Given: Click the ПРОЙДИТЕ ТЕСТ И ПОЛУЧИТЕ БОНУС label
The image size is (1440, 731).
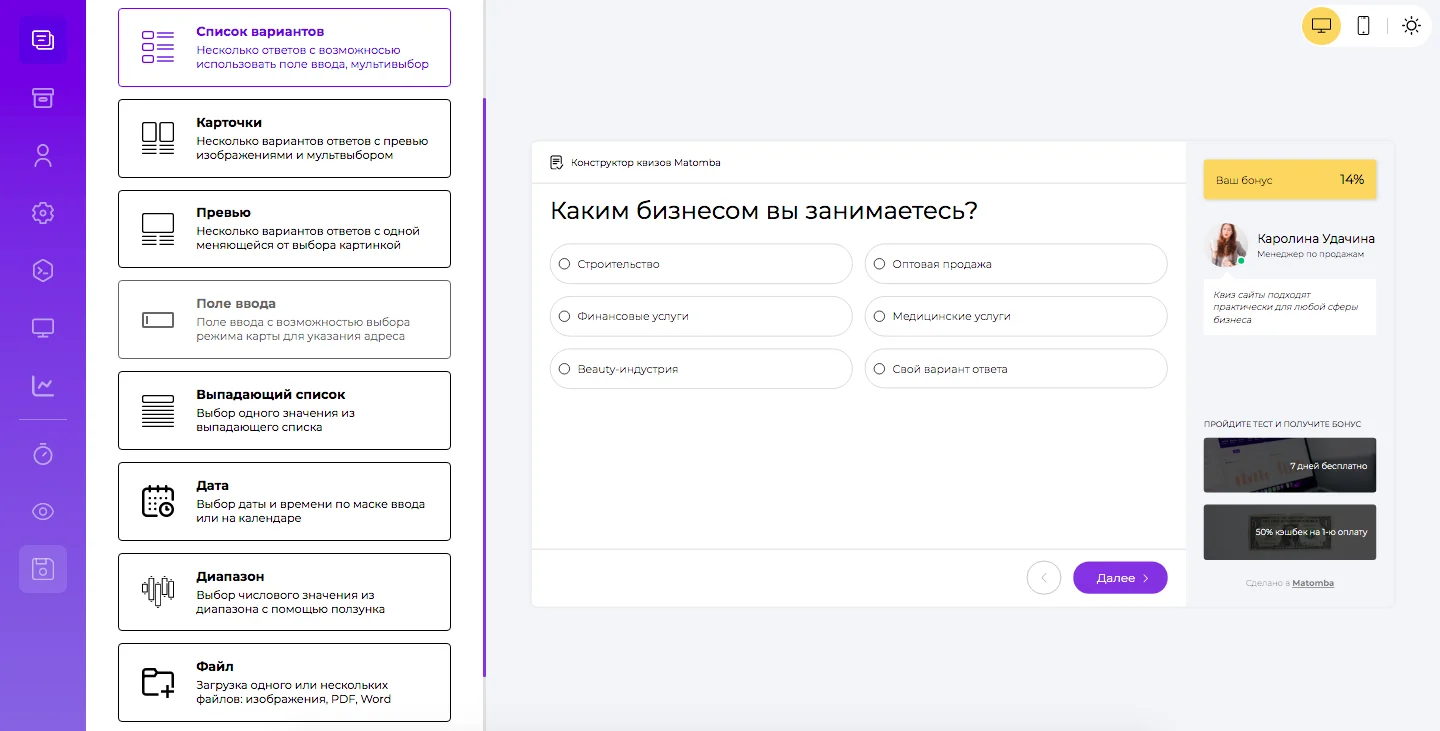Looking at the screenshot, I should coord(1282,424).
